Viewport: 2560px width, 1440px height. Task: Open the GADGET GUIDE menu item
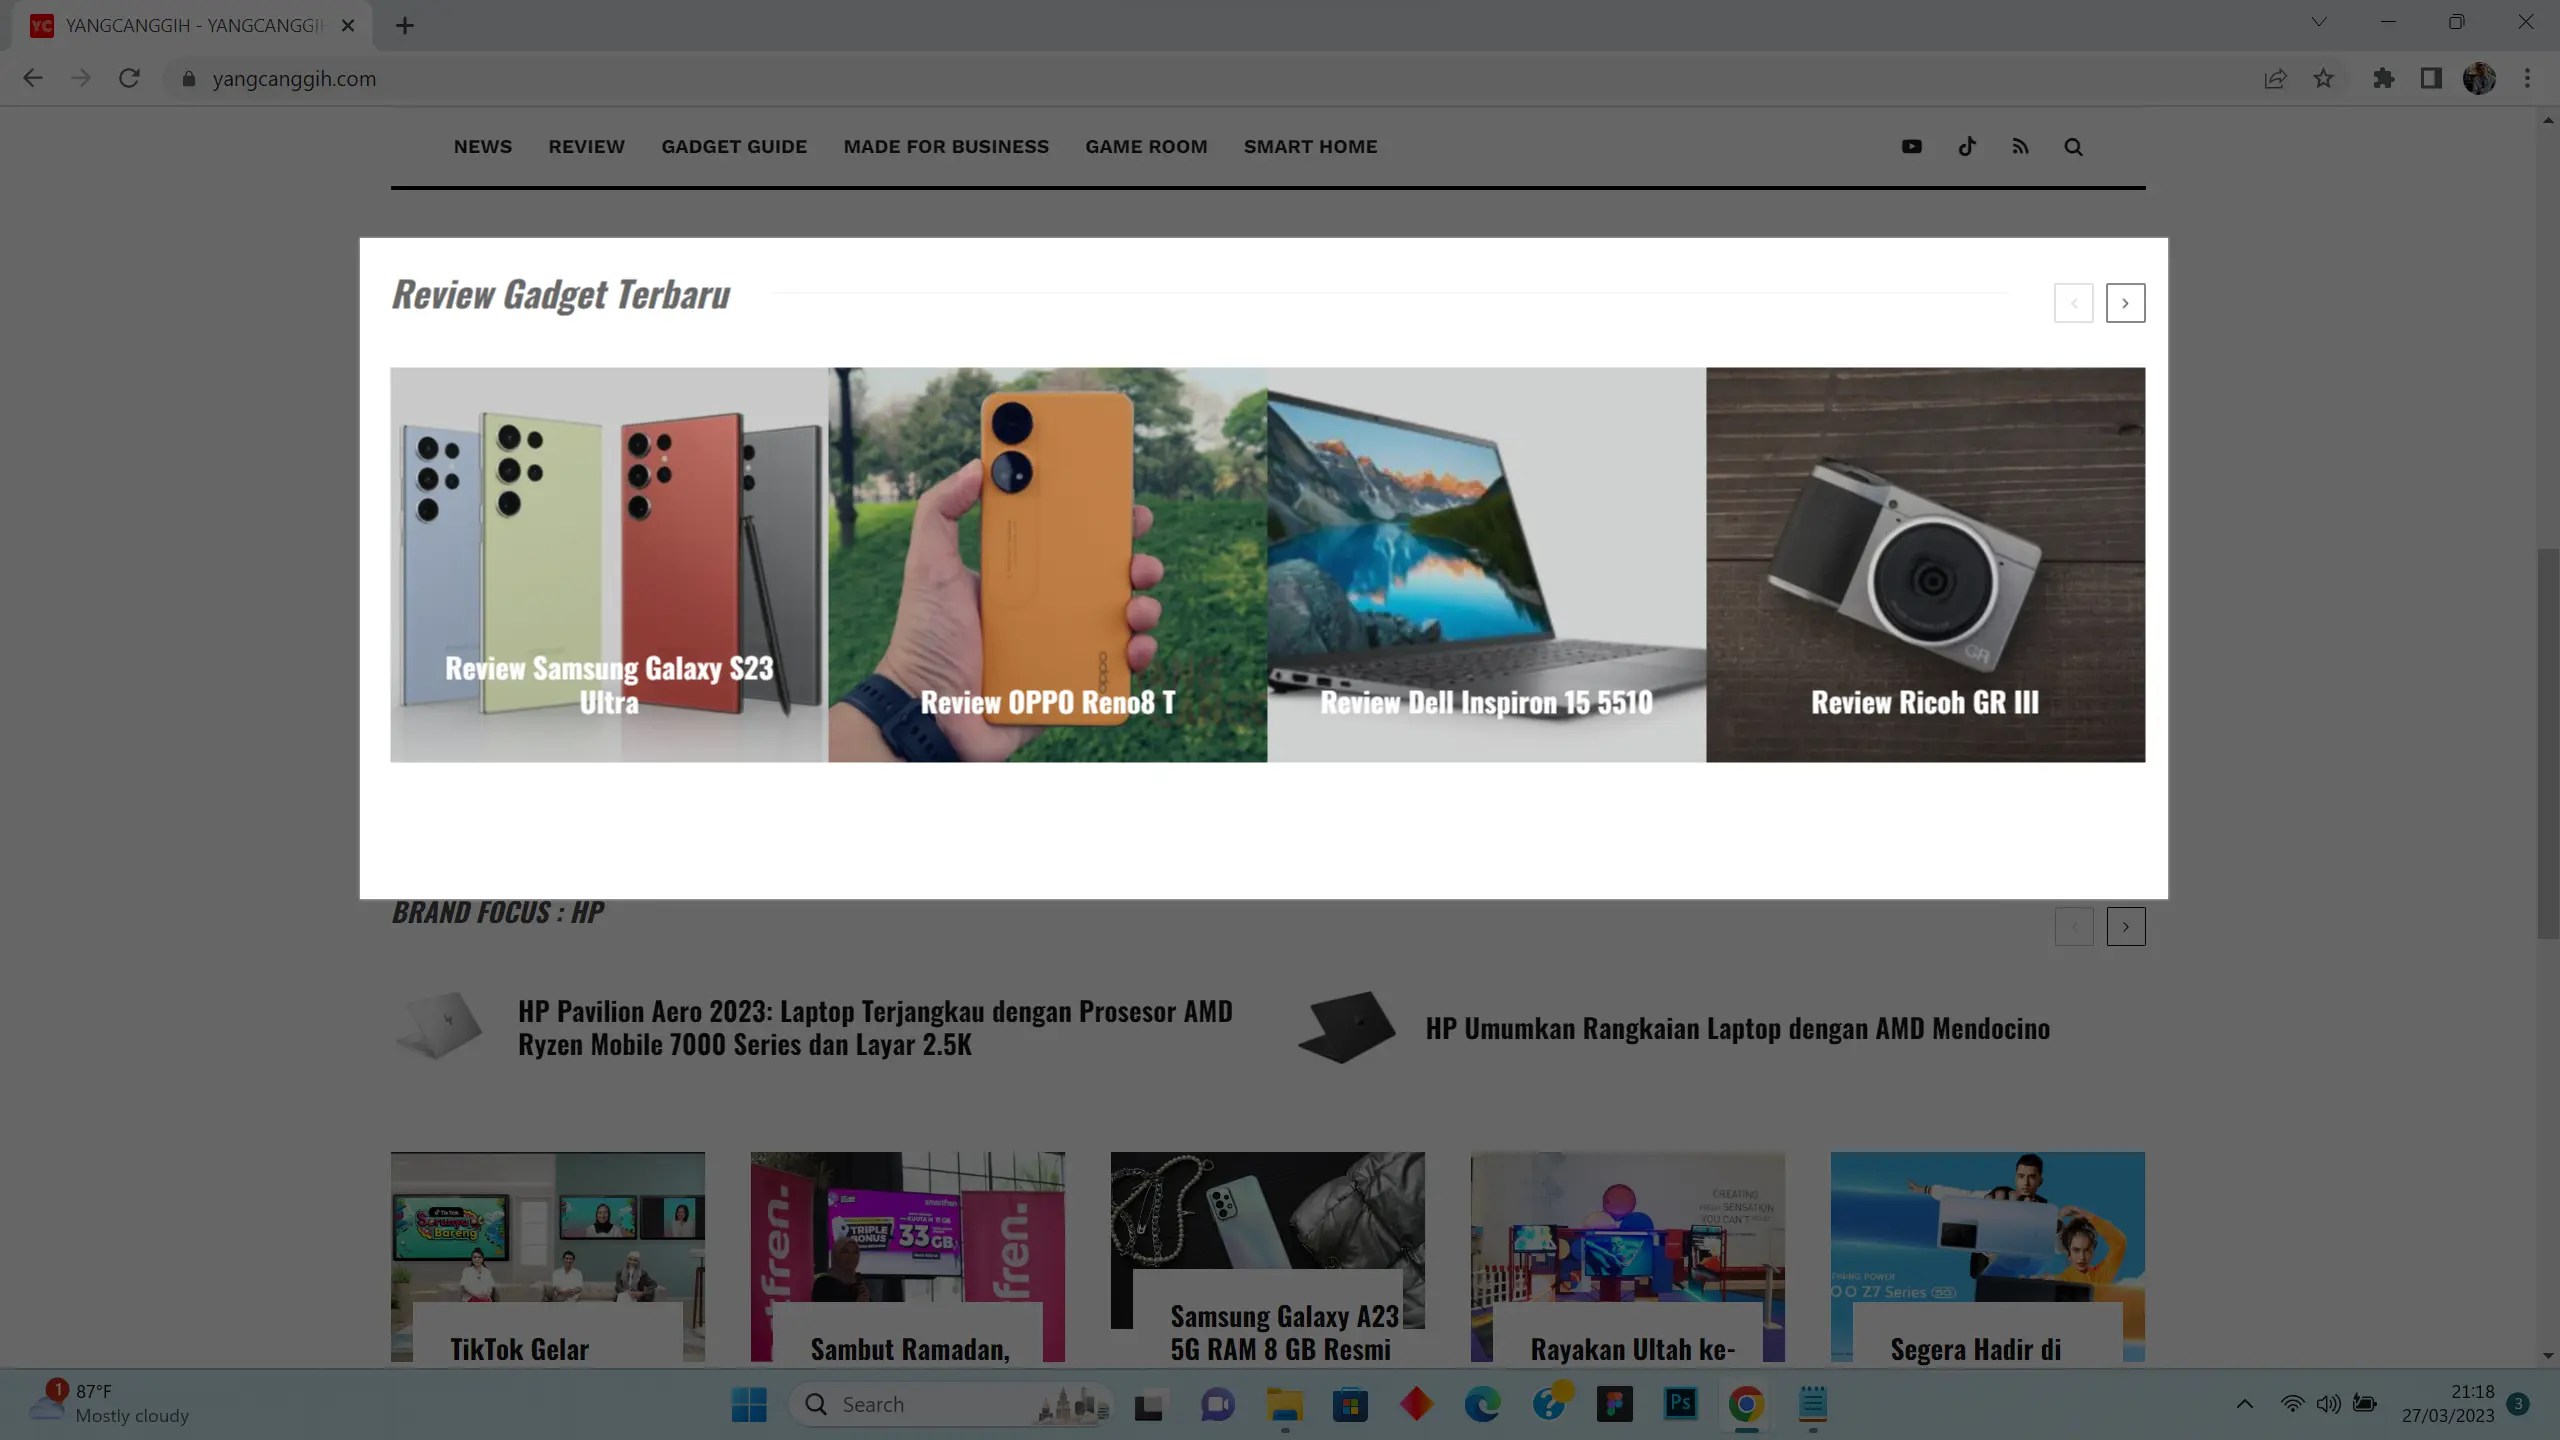tap(733, 147)
